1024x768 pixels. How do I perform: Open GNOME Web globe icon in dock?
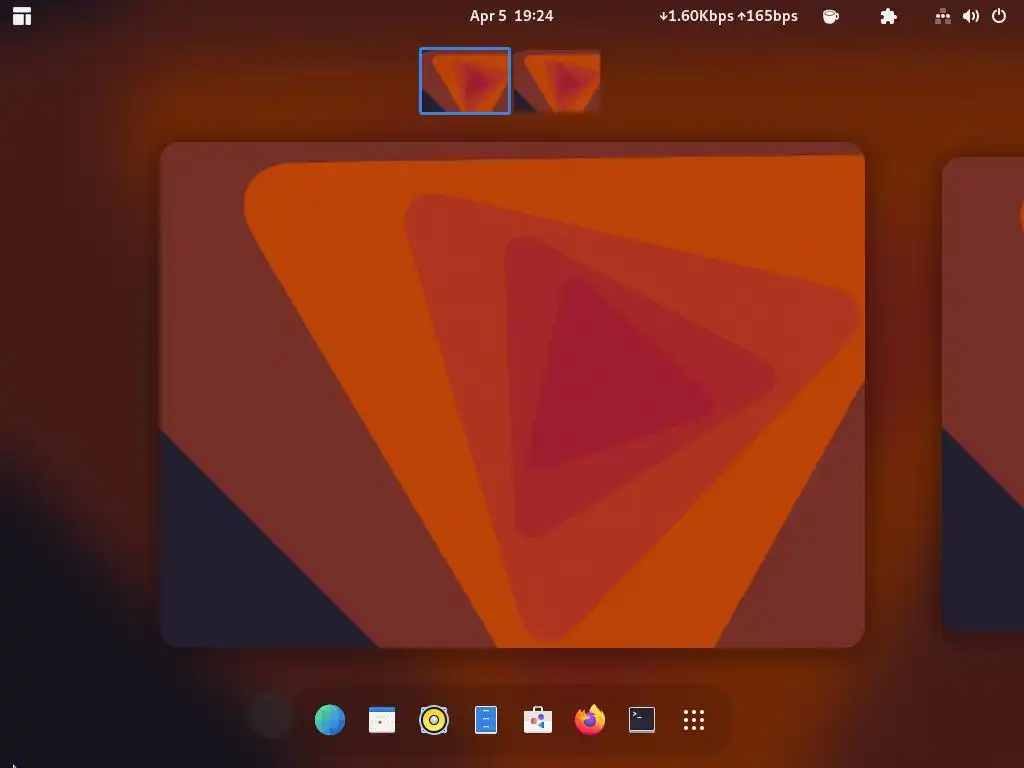[x=330, y=720]
